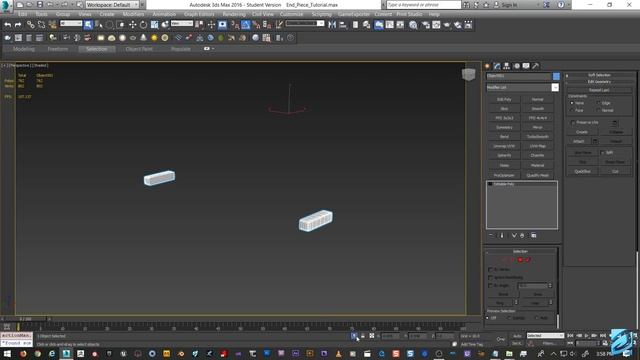Activate the Select Object tool
Image resolution: width=640 pixels, height=360 pixels.
88,25
